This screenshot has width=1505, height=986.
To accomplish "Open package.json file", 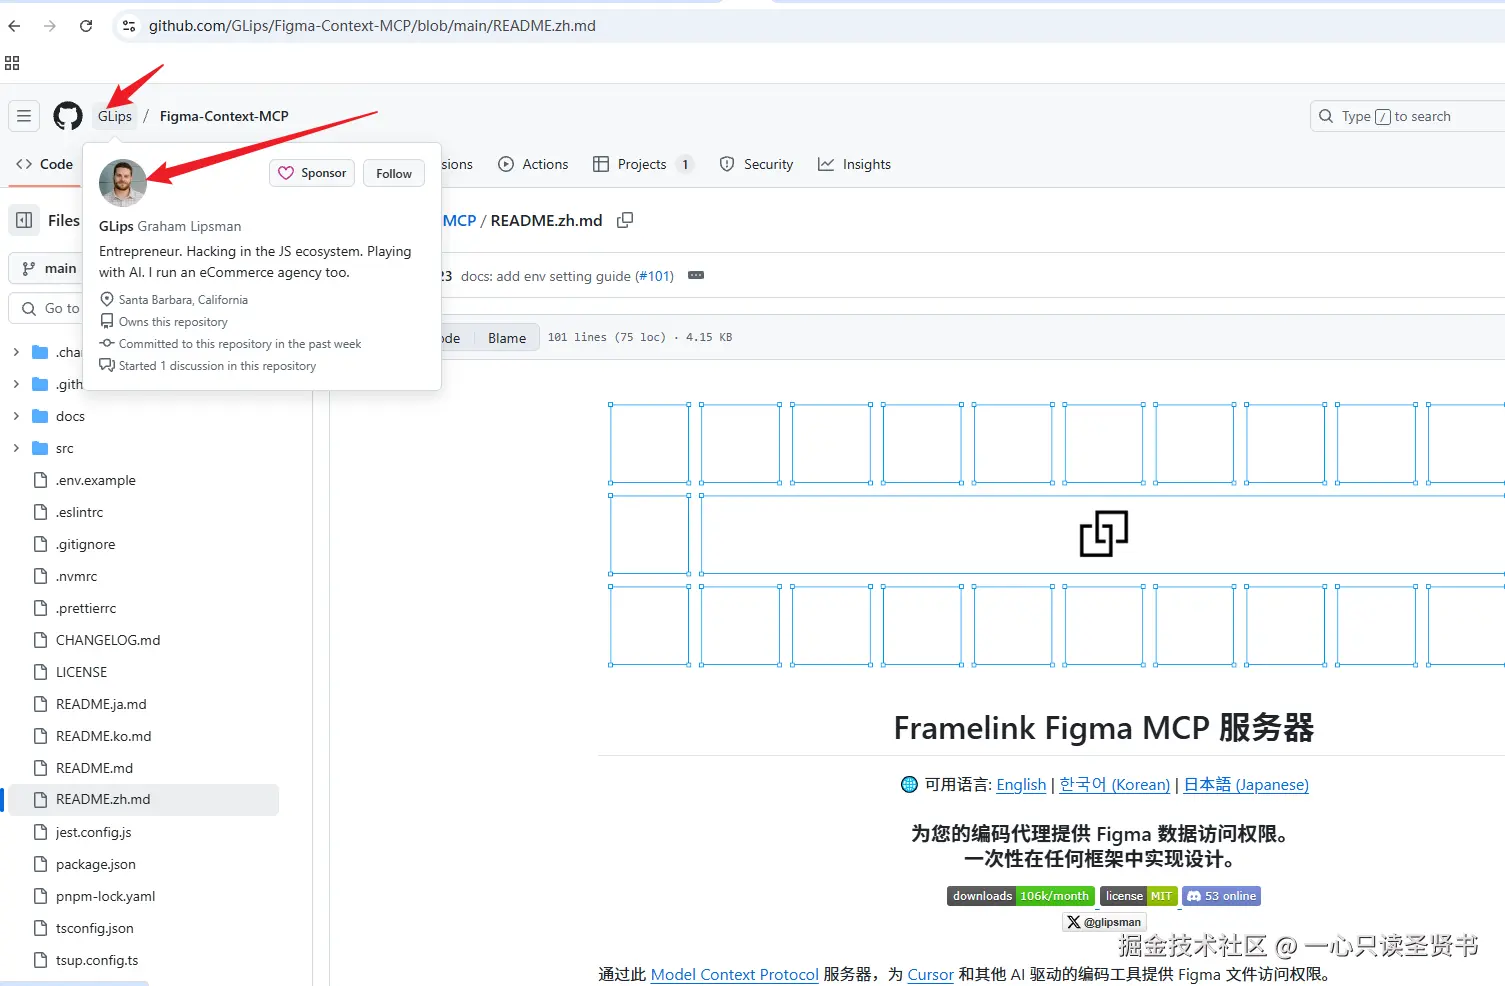I will (x=95, y=864).
